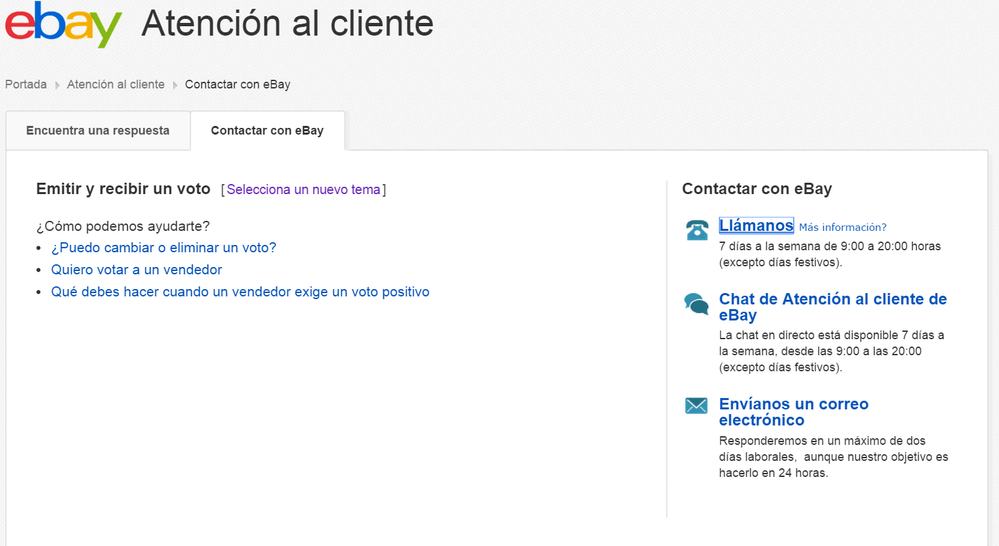Click the Atención al cliente page heading
The height and width of the screenshot is (546, 999).
click(x=288, y=23)
